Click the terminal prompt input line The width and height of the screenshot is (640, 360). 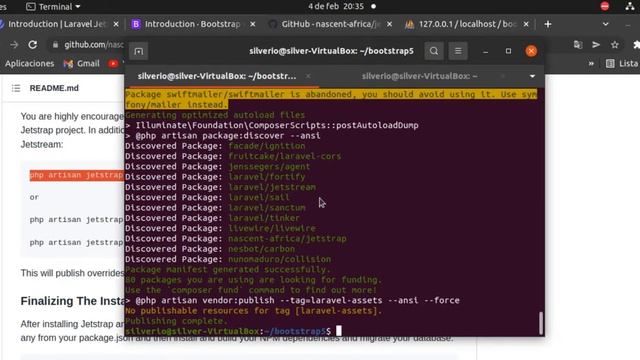tap(233, 331)
